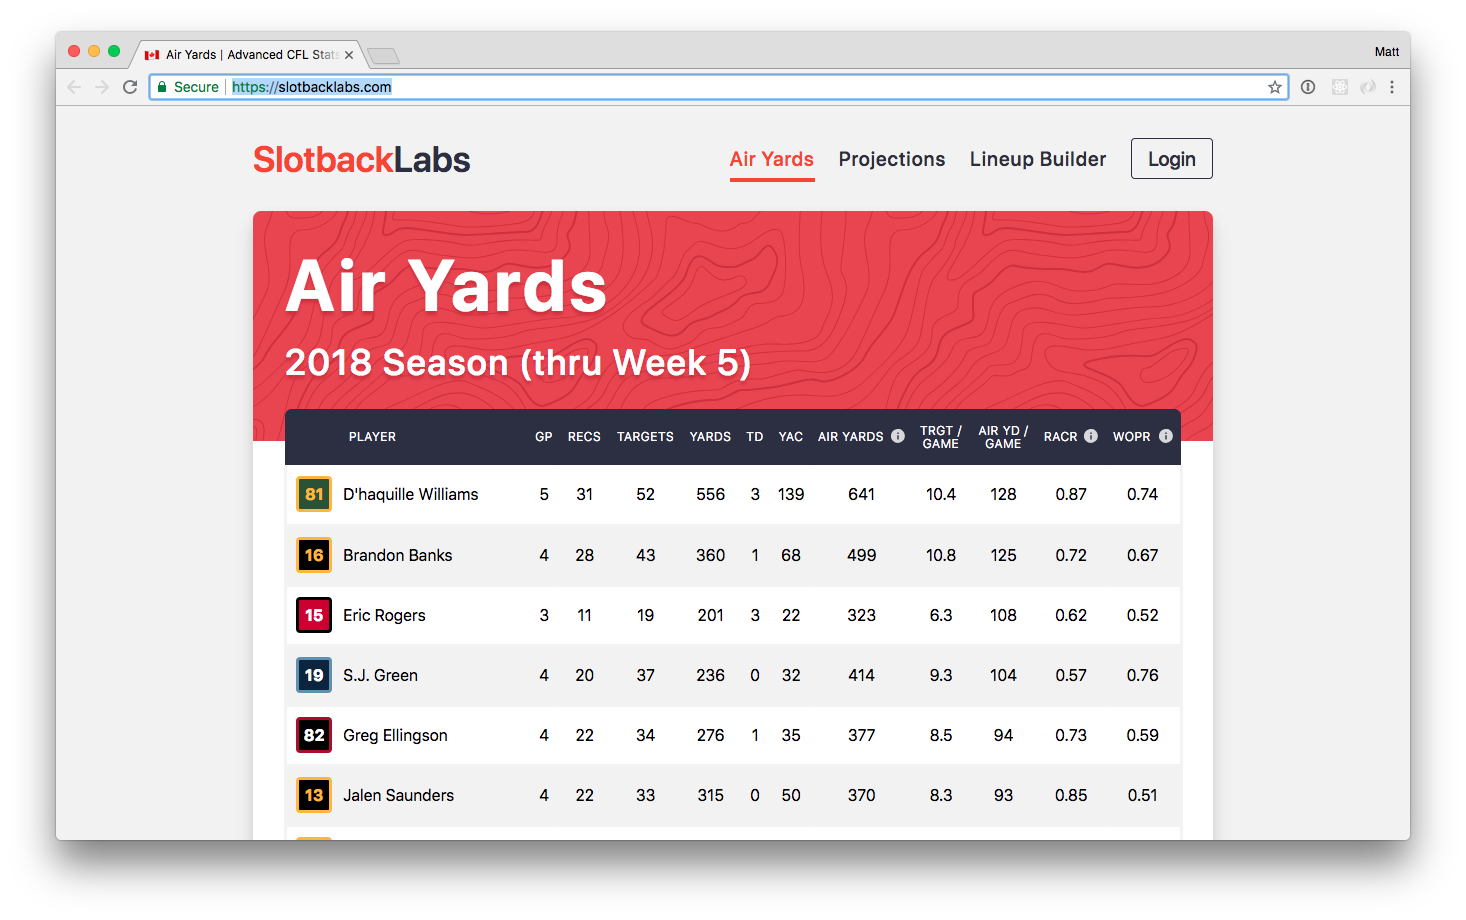
Task: Click the 2018 Season subtitle text
Action: coord(518,363)
